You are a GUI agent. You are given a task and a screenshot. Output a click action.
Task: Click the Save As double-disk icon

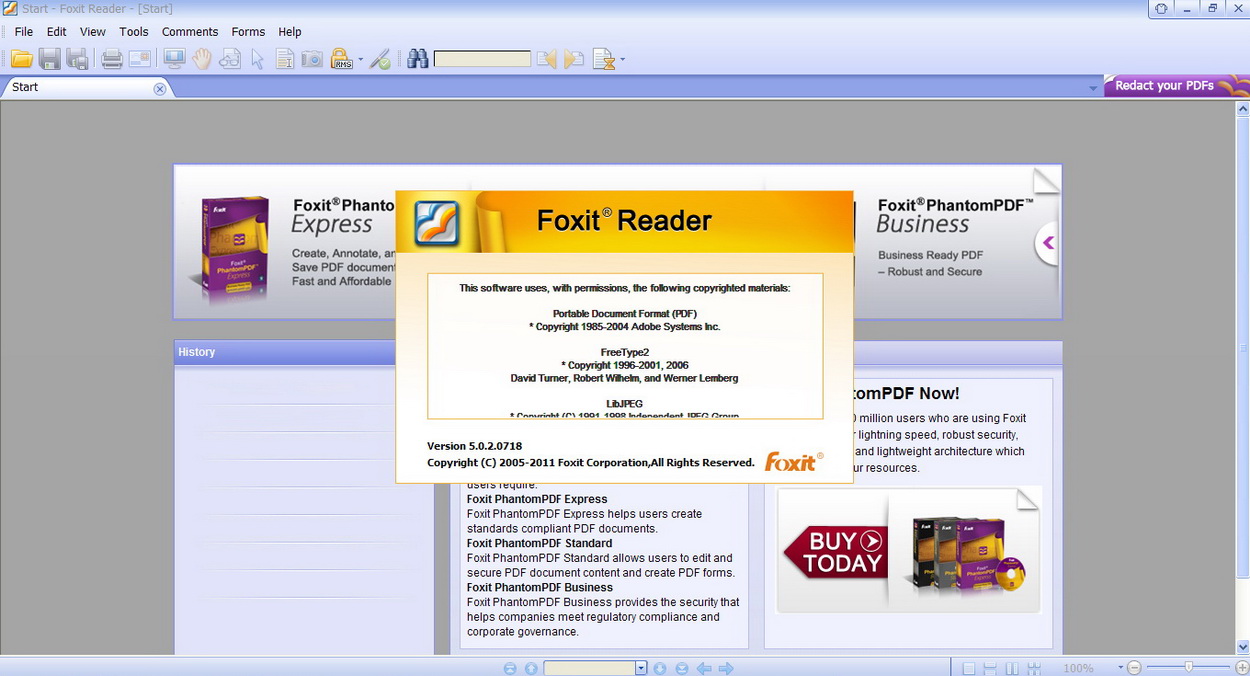point(78,59)
